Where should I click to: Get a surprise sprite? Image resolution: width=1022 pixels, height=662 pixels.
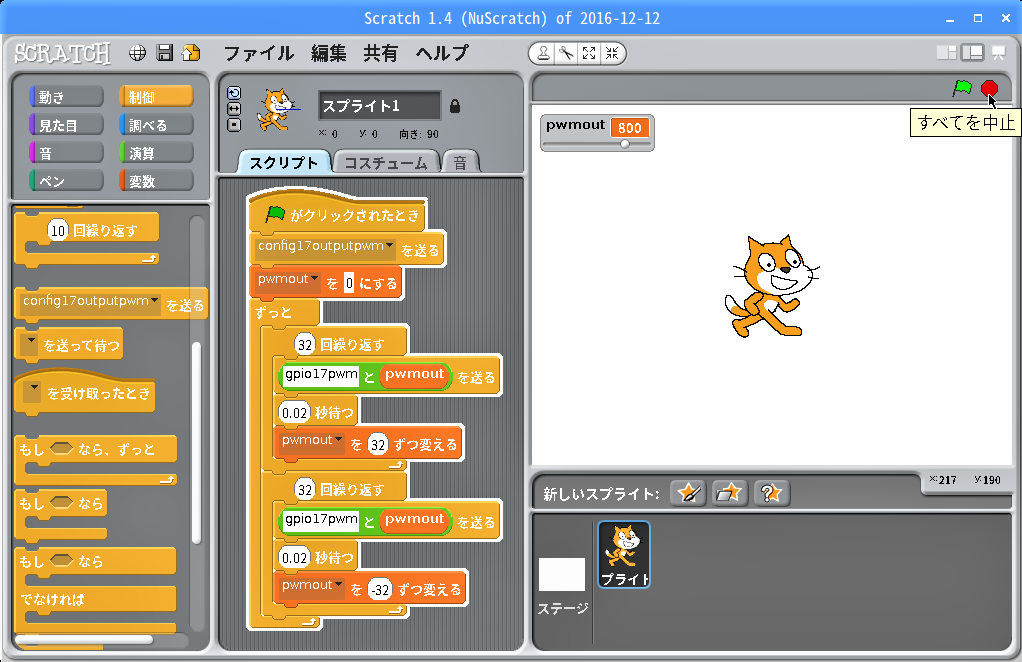tap(771, 493)
